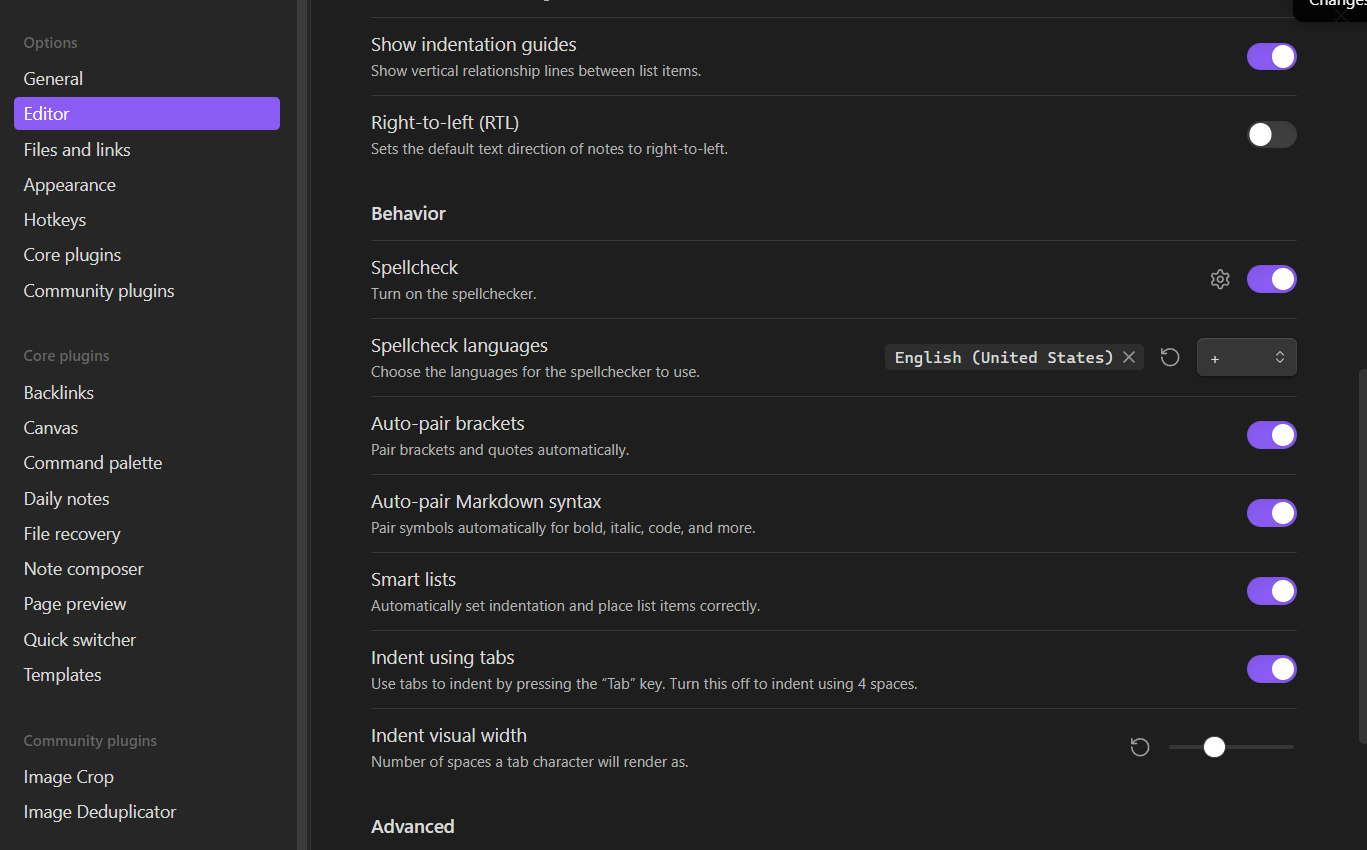Click the settings content vertical scrollbar

1361,555
